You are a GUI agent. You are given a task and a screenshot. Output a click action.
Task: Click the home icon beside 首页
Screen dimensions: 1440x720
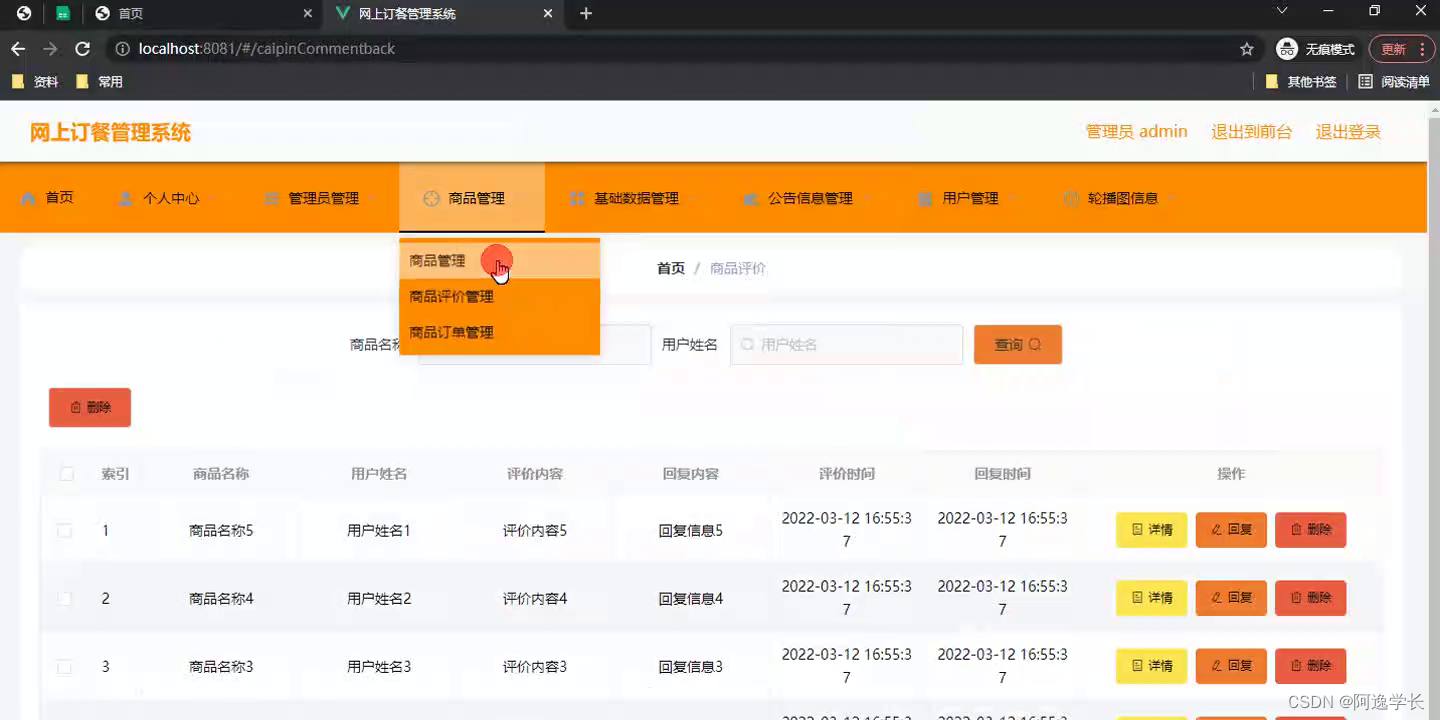[x=28, y=198]
